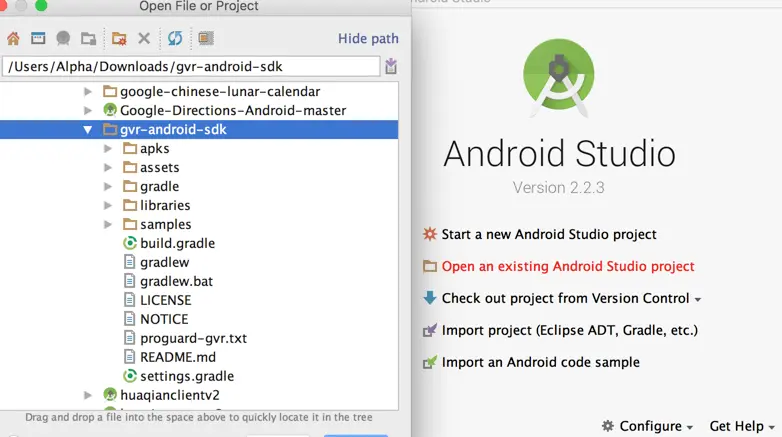Expand the apks folder arrow
The image size is (782, 437).
coord(108,149)
